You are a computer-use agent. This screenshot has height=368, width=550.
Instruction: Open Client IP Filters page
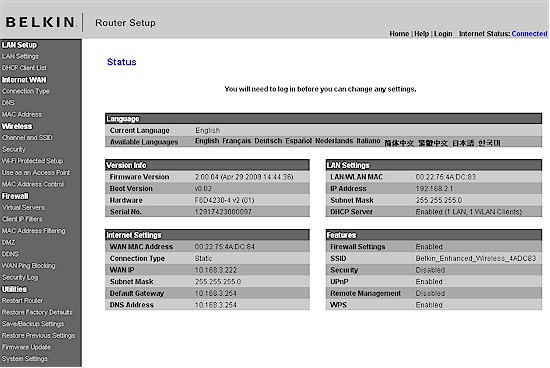pyautogui.click(x=22, y=219)
